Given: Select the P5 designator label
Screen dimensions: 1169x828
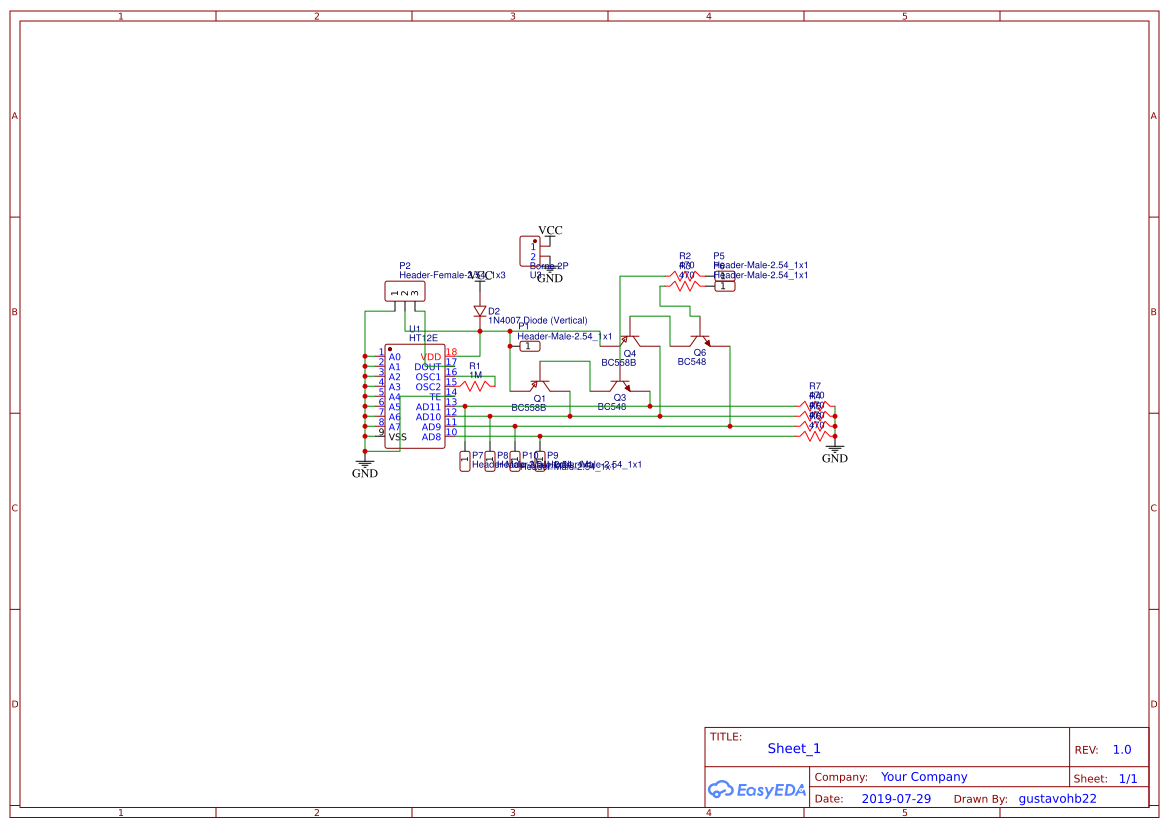Looking at the screenshot, I should point(719,256).
